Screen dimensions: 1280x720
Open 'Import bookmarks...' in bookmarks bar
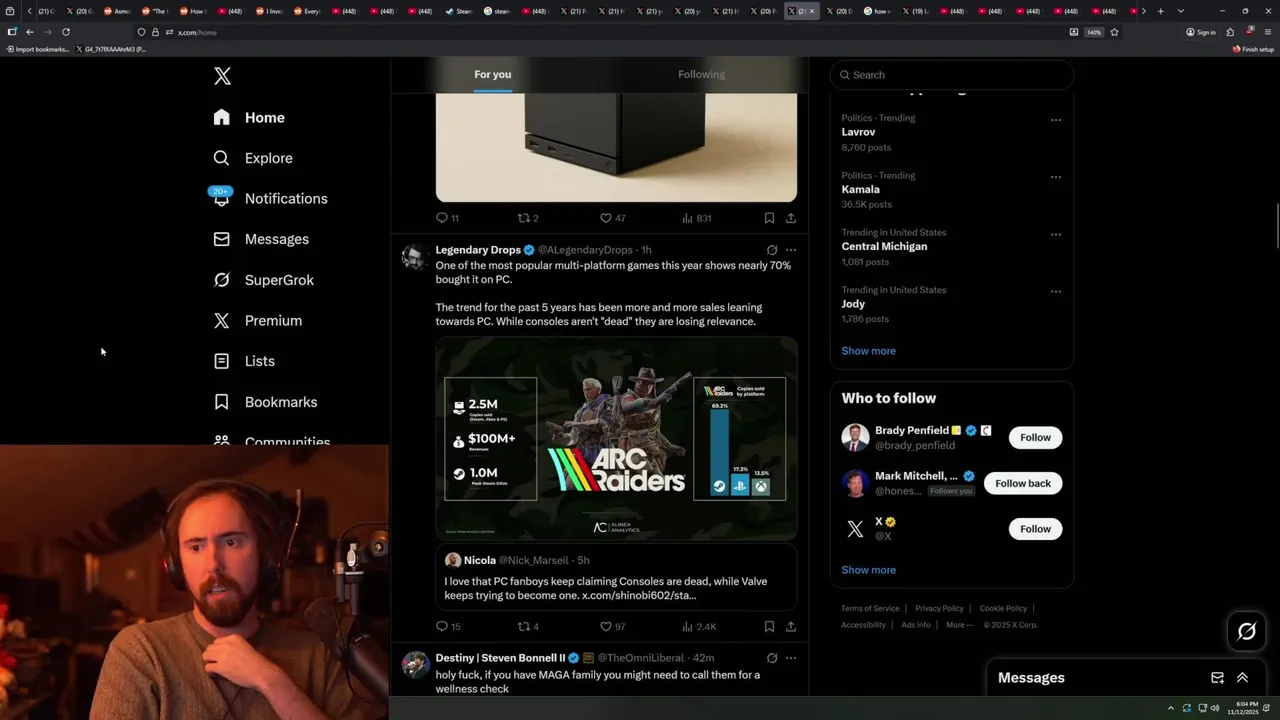coord(37,49)
